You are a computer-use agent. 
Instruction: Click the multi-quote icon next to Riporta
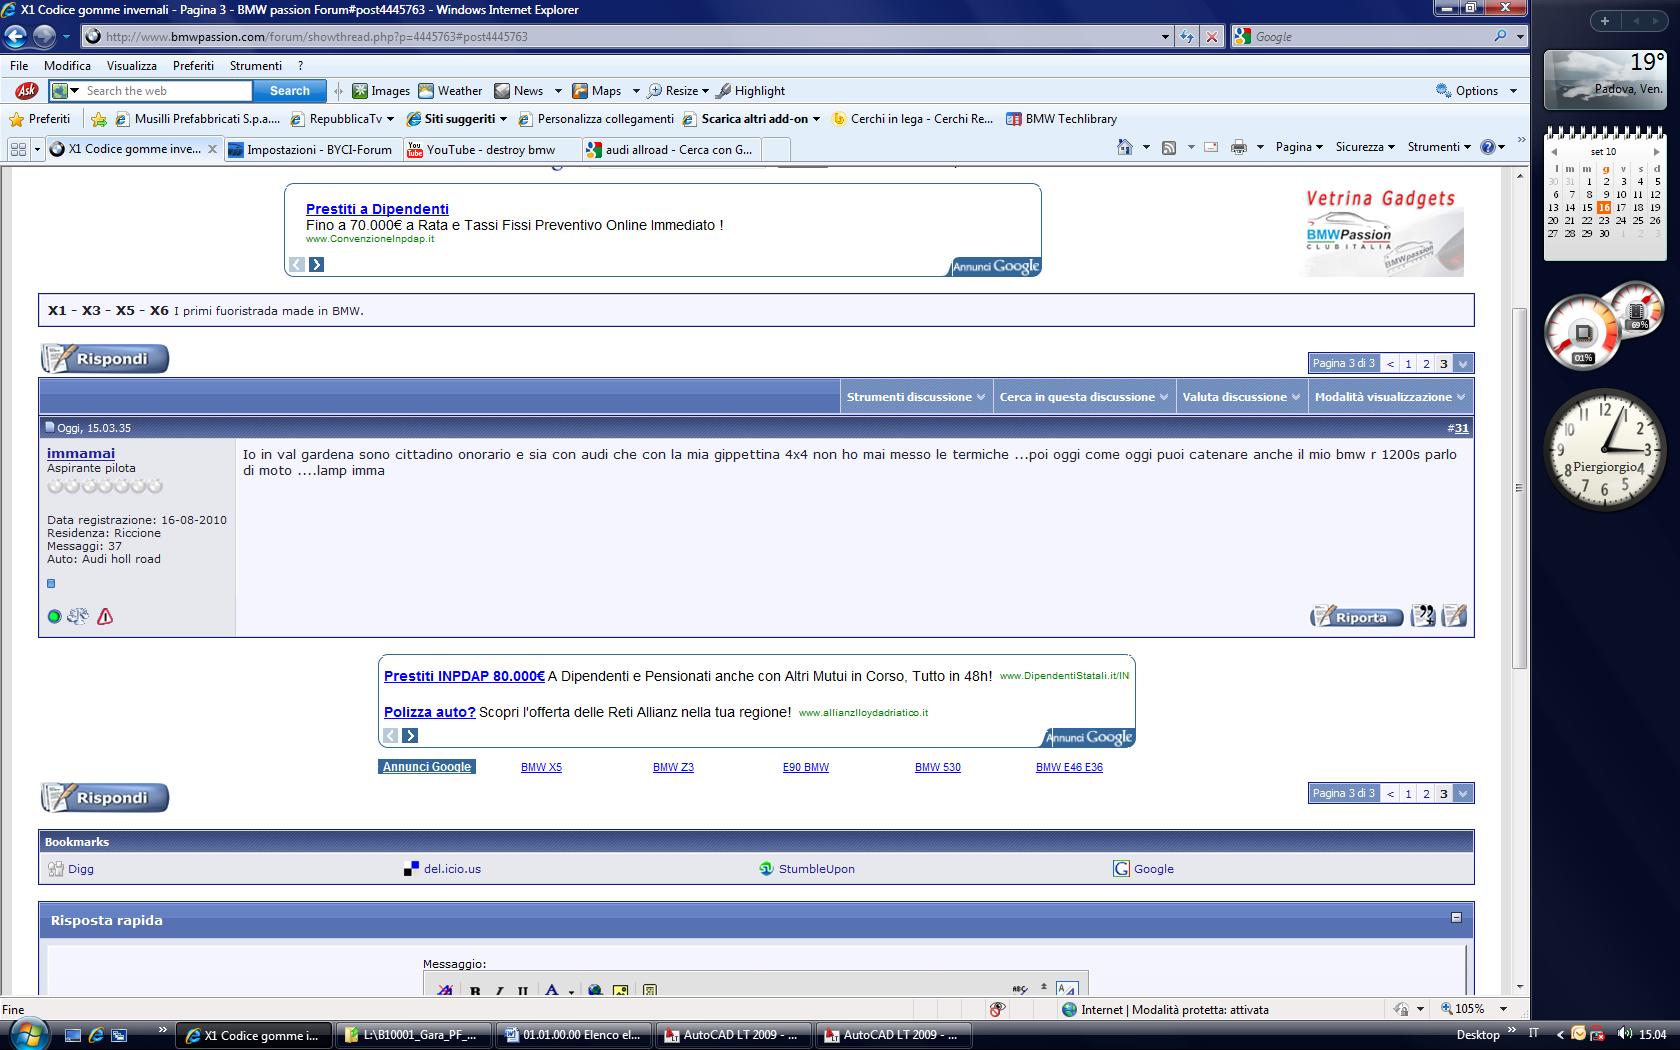pyautogui.click(x=1423, y=616)
